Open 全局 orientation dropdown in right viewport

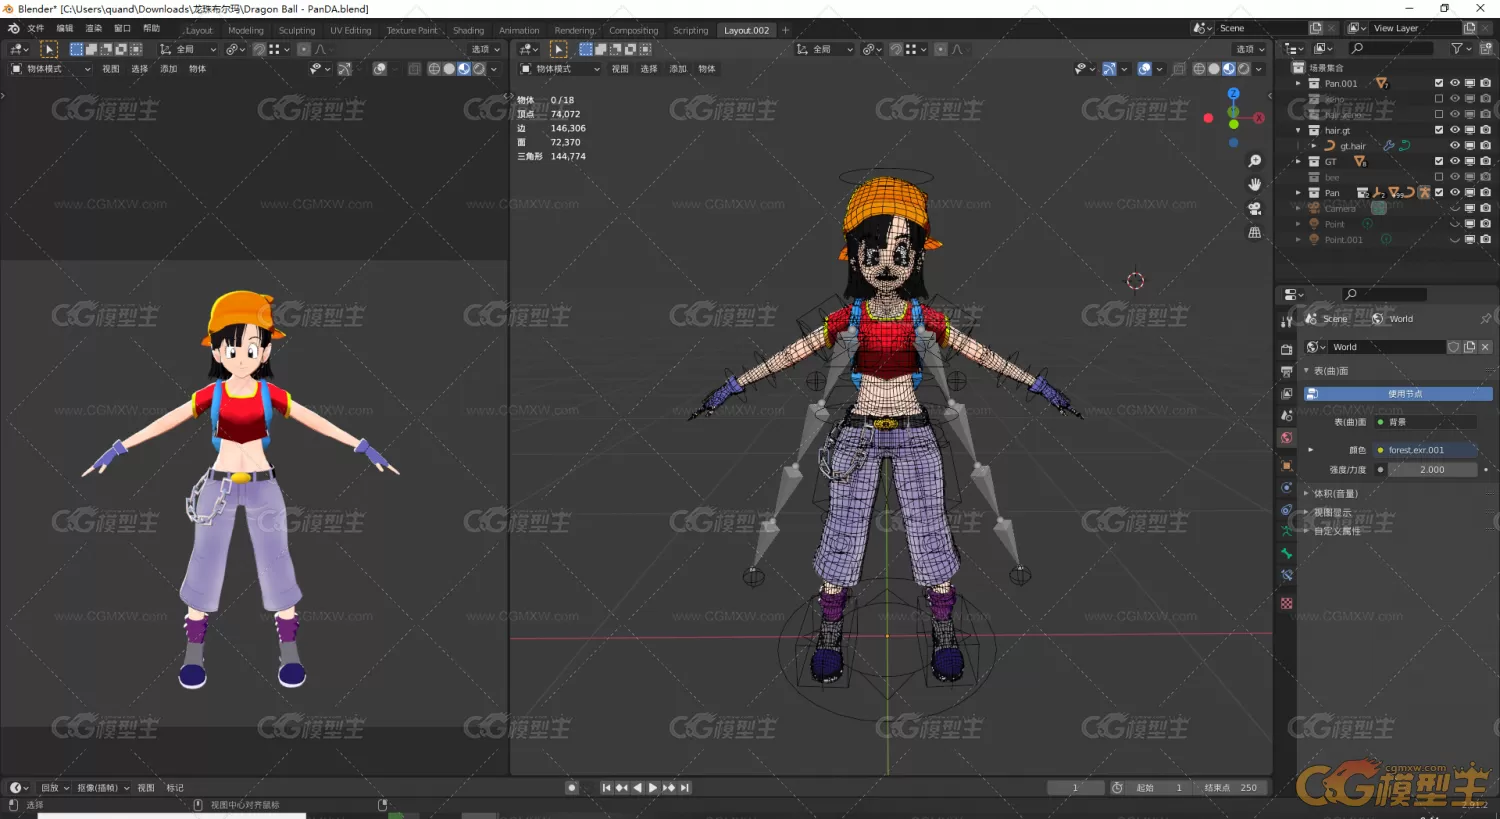click(x=825, y=49)
